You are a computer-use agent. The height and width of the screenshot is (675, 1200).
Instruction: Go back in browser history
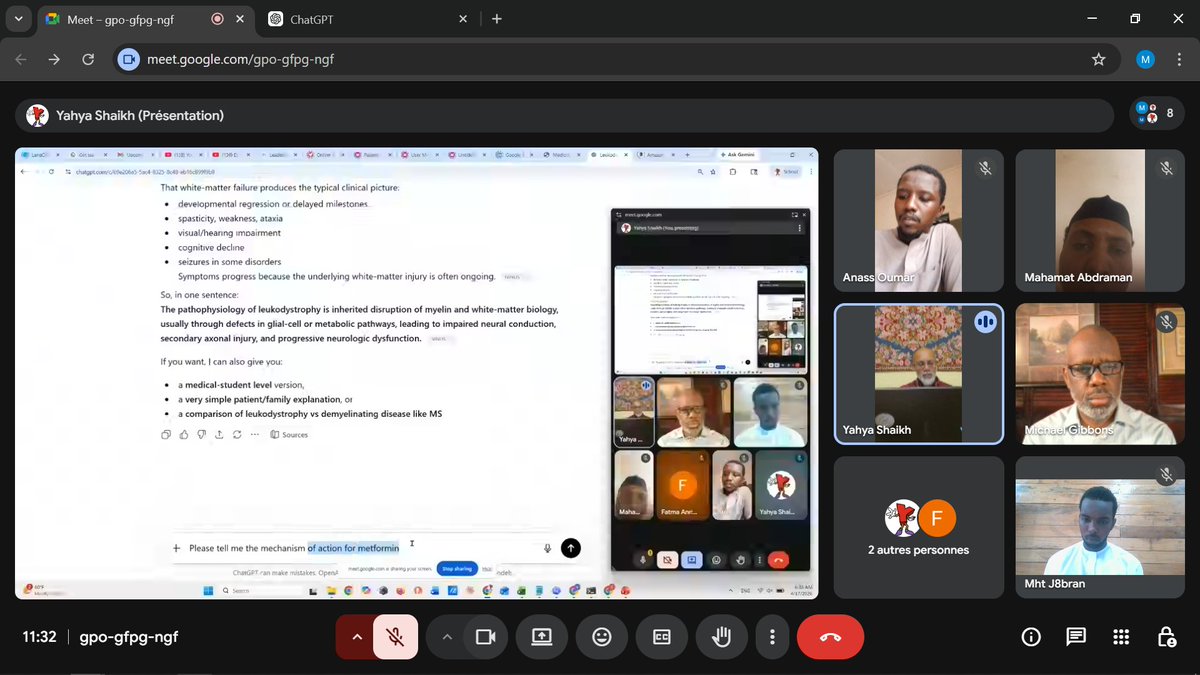pyautogui.click(x=21, y=59)
